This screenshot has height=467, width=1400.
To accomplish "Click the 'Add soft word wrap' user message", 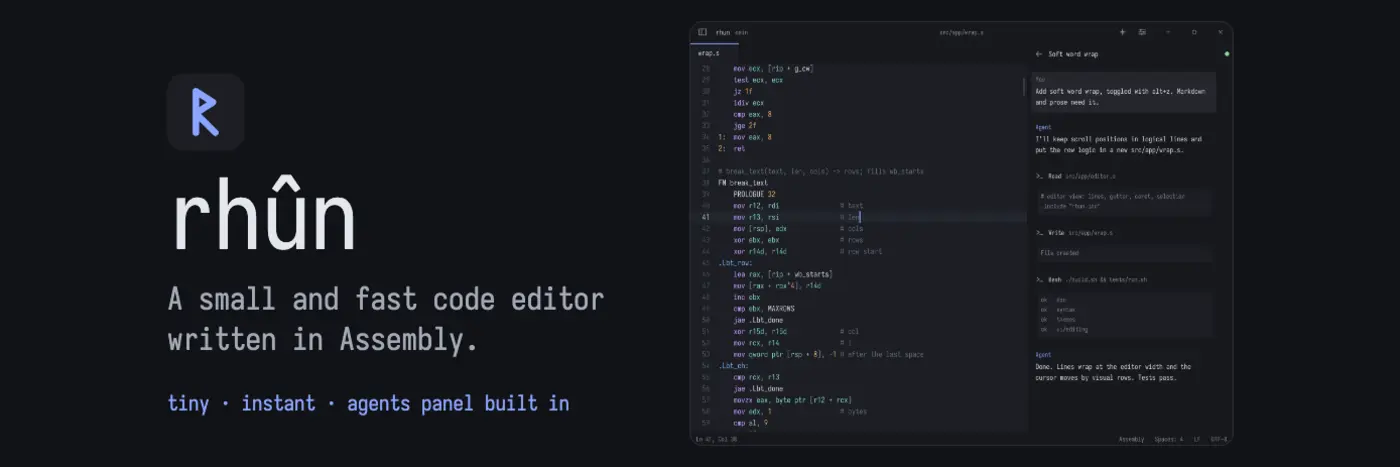I will [1123, 91].
